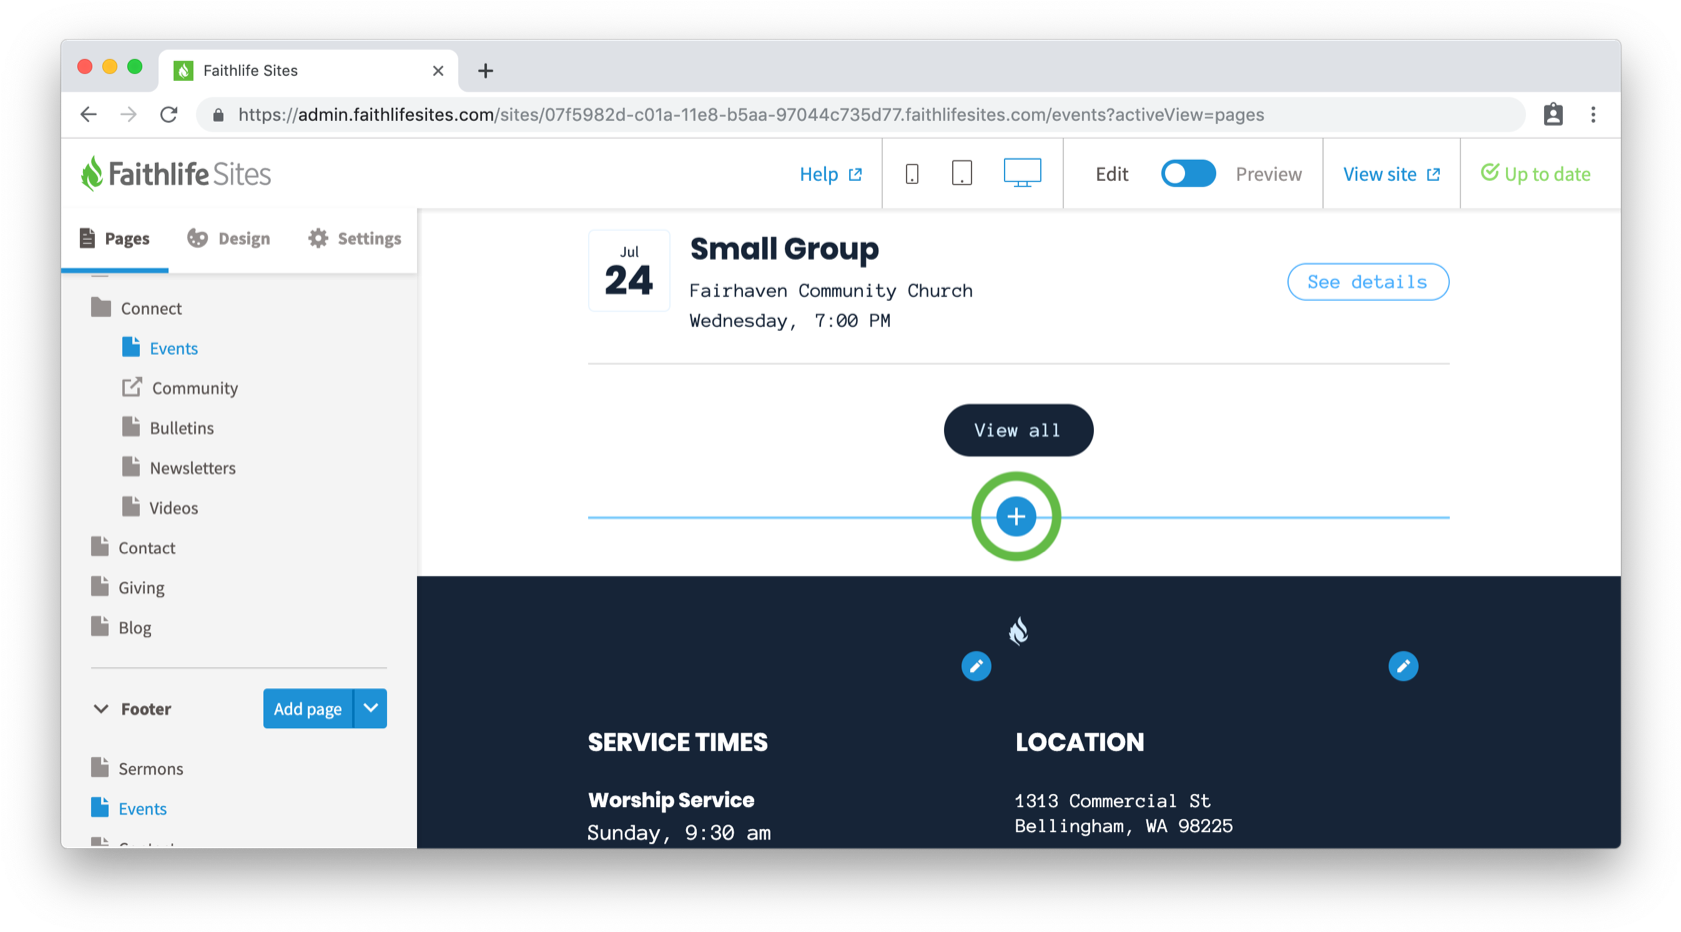Switch to tablet preview icon
This screenshot has height=932, width=1681.
(x=962, y=174)
